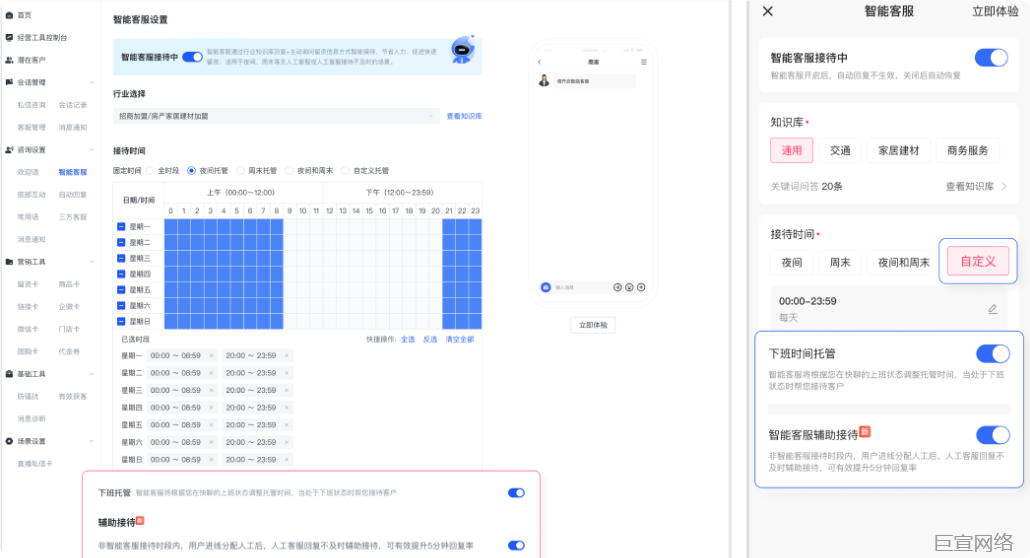Select the 自定义 reception time option
The width and height of the screenshot is (1030, 558).
[x=978, y=262]
